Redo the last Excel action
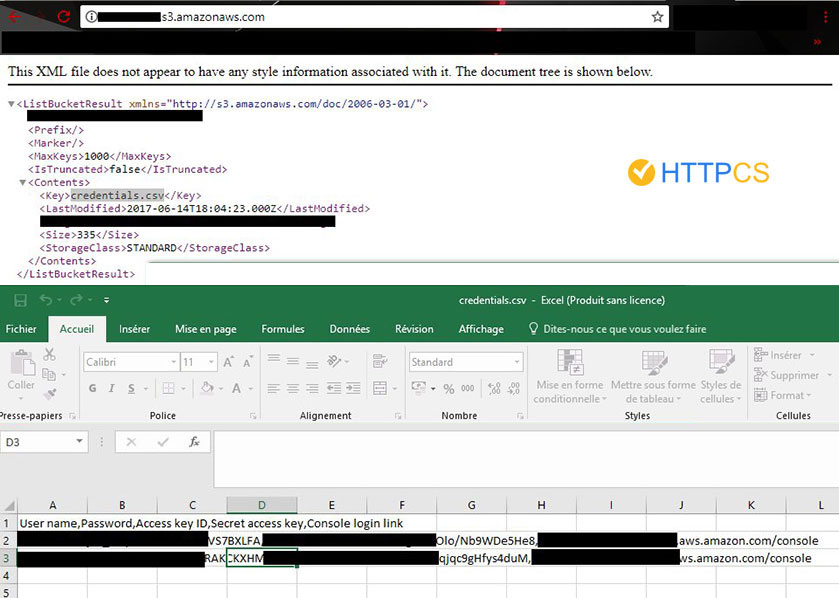This screenshot has width=839, height=598. 77,300
